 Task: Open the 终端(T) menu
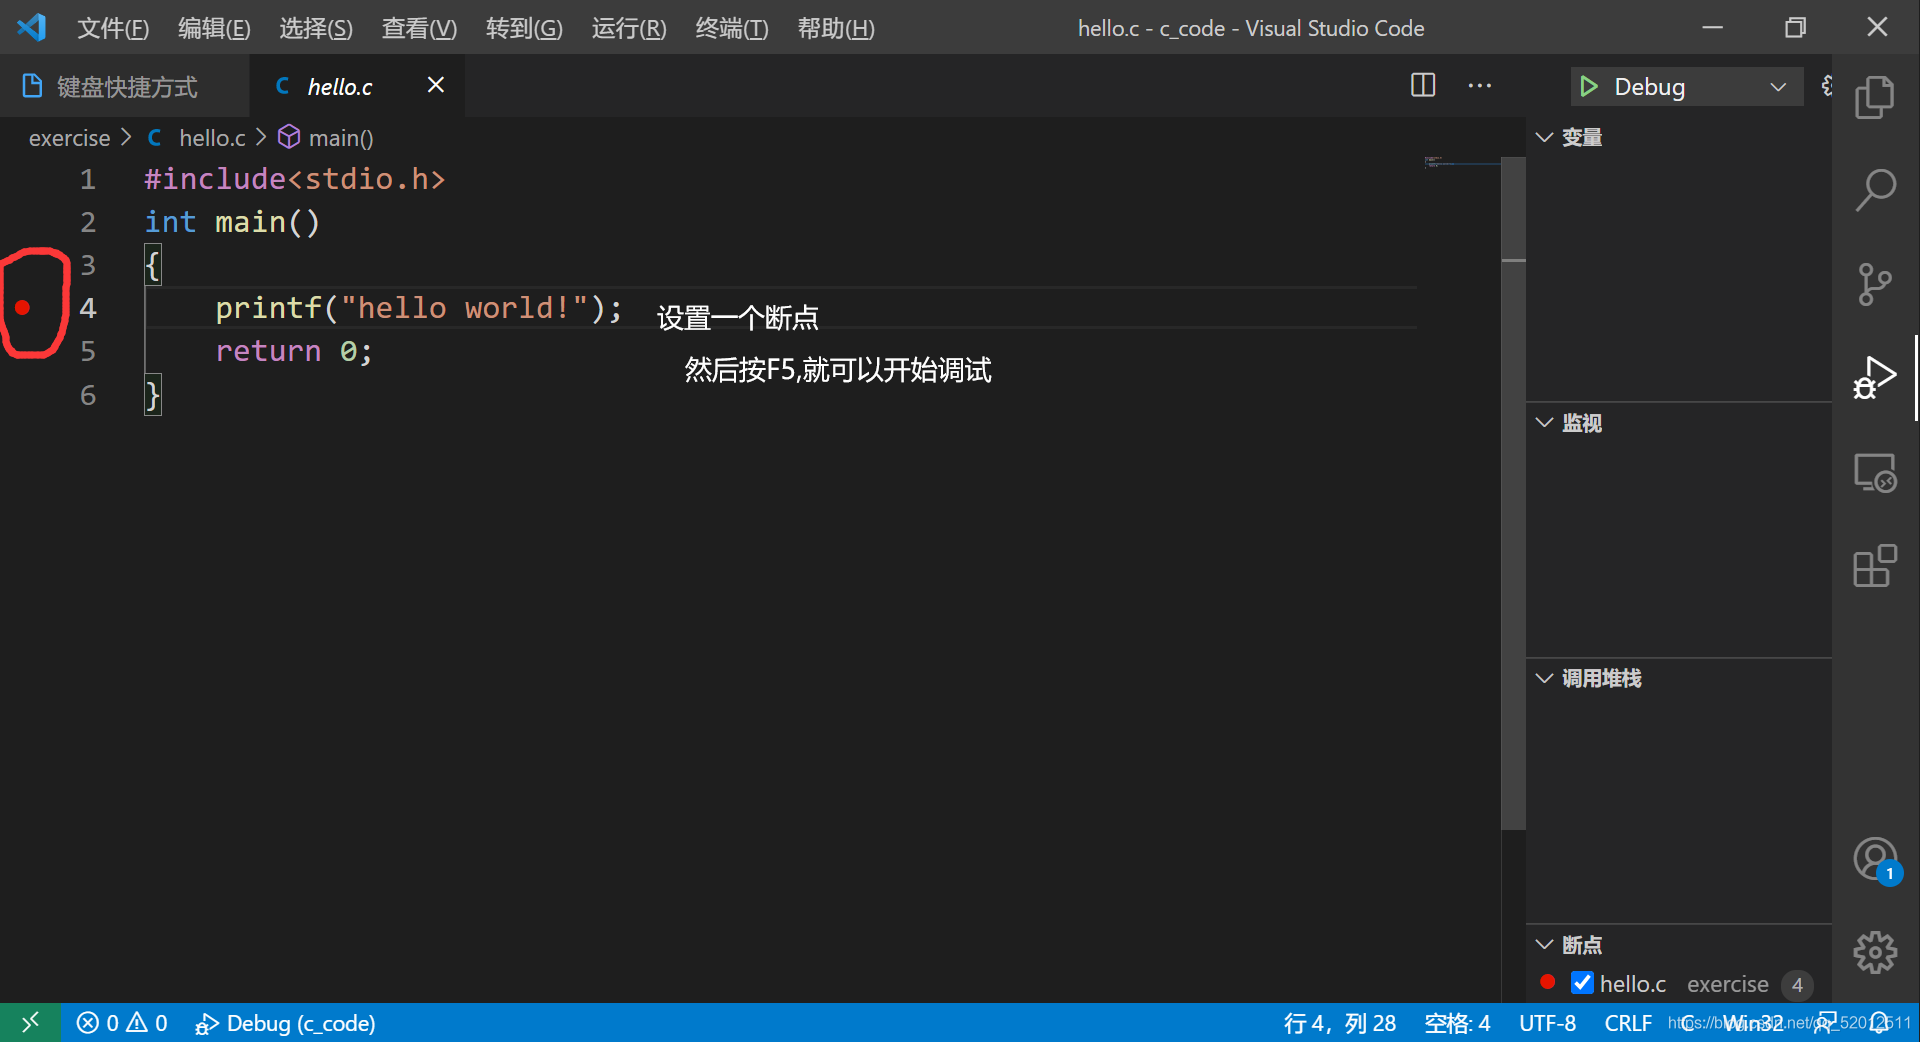pos(732,28)
